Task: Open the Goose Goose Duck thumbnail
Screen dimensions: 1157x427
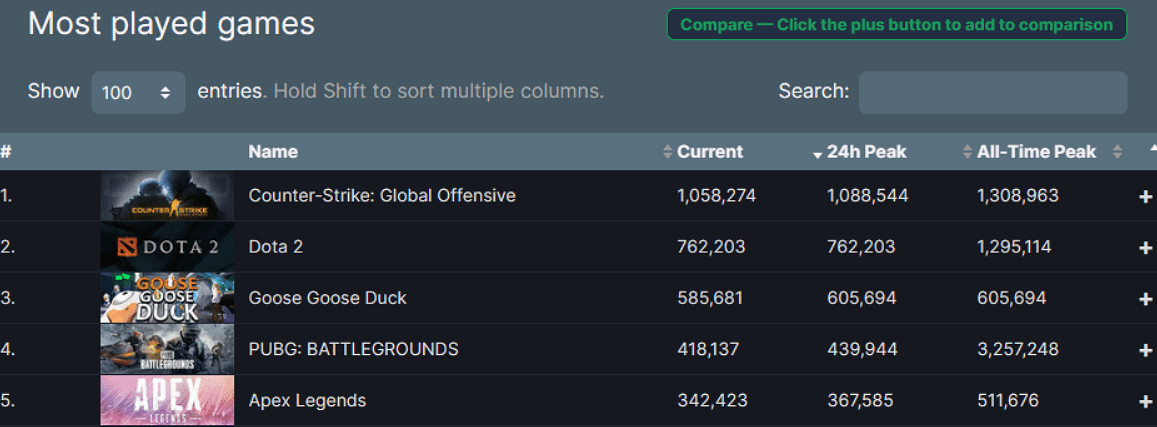Action: point(167,298)
